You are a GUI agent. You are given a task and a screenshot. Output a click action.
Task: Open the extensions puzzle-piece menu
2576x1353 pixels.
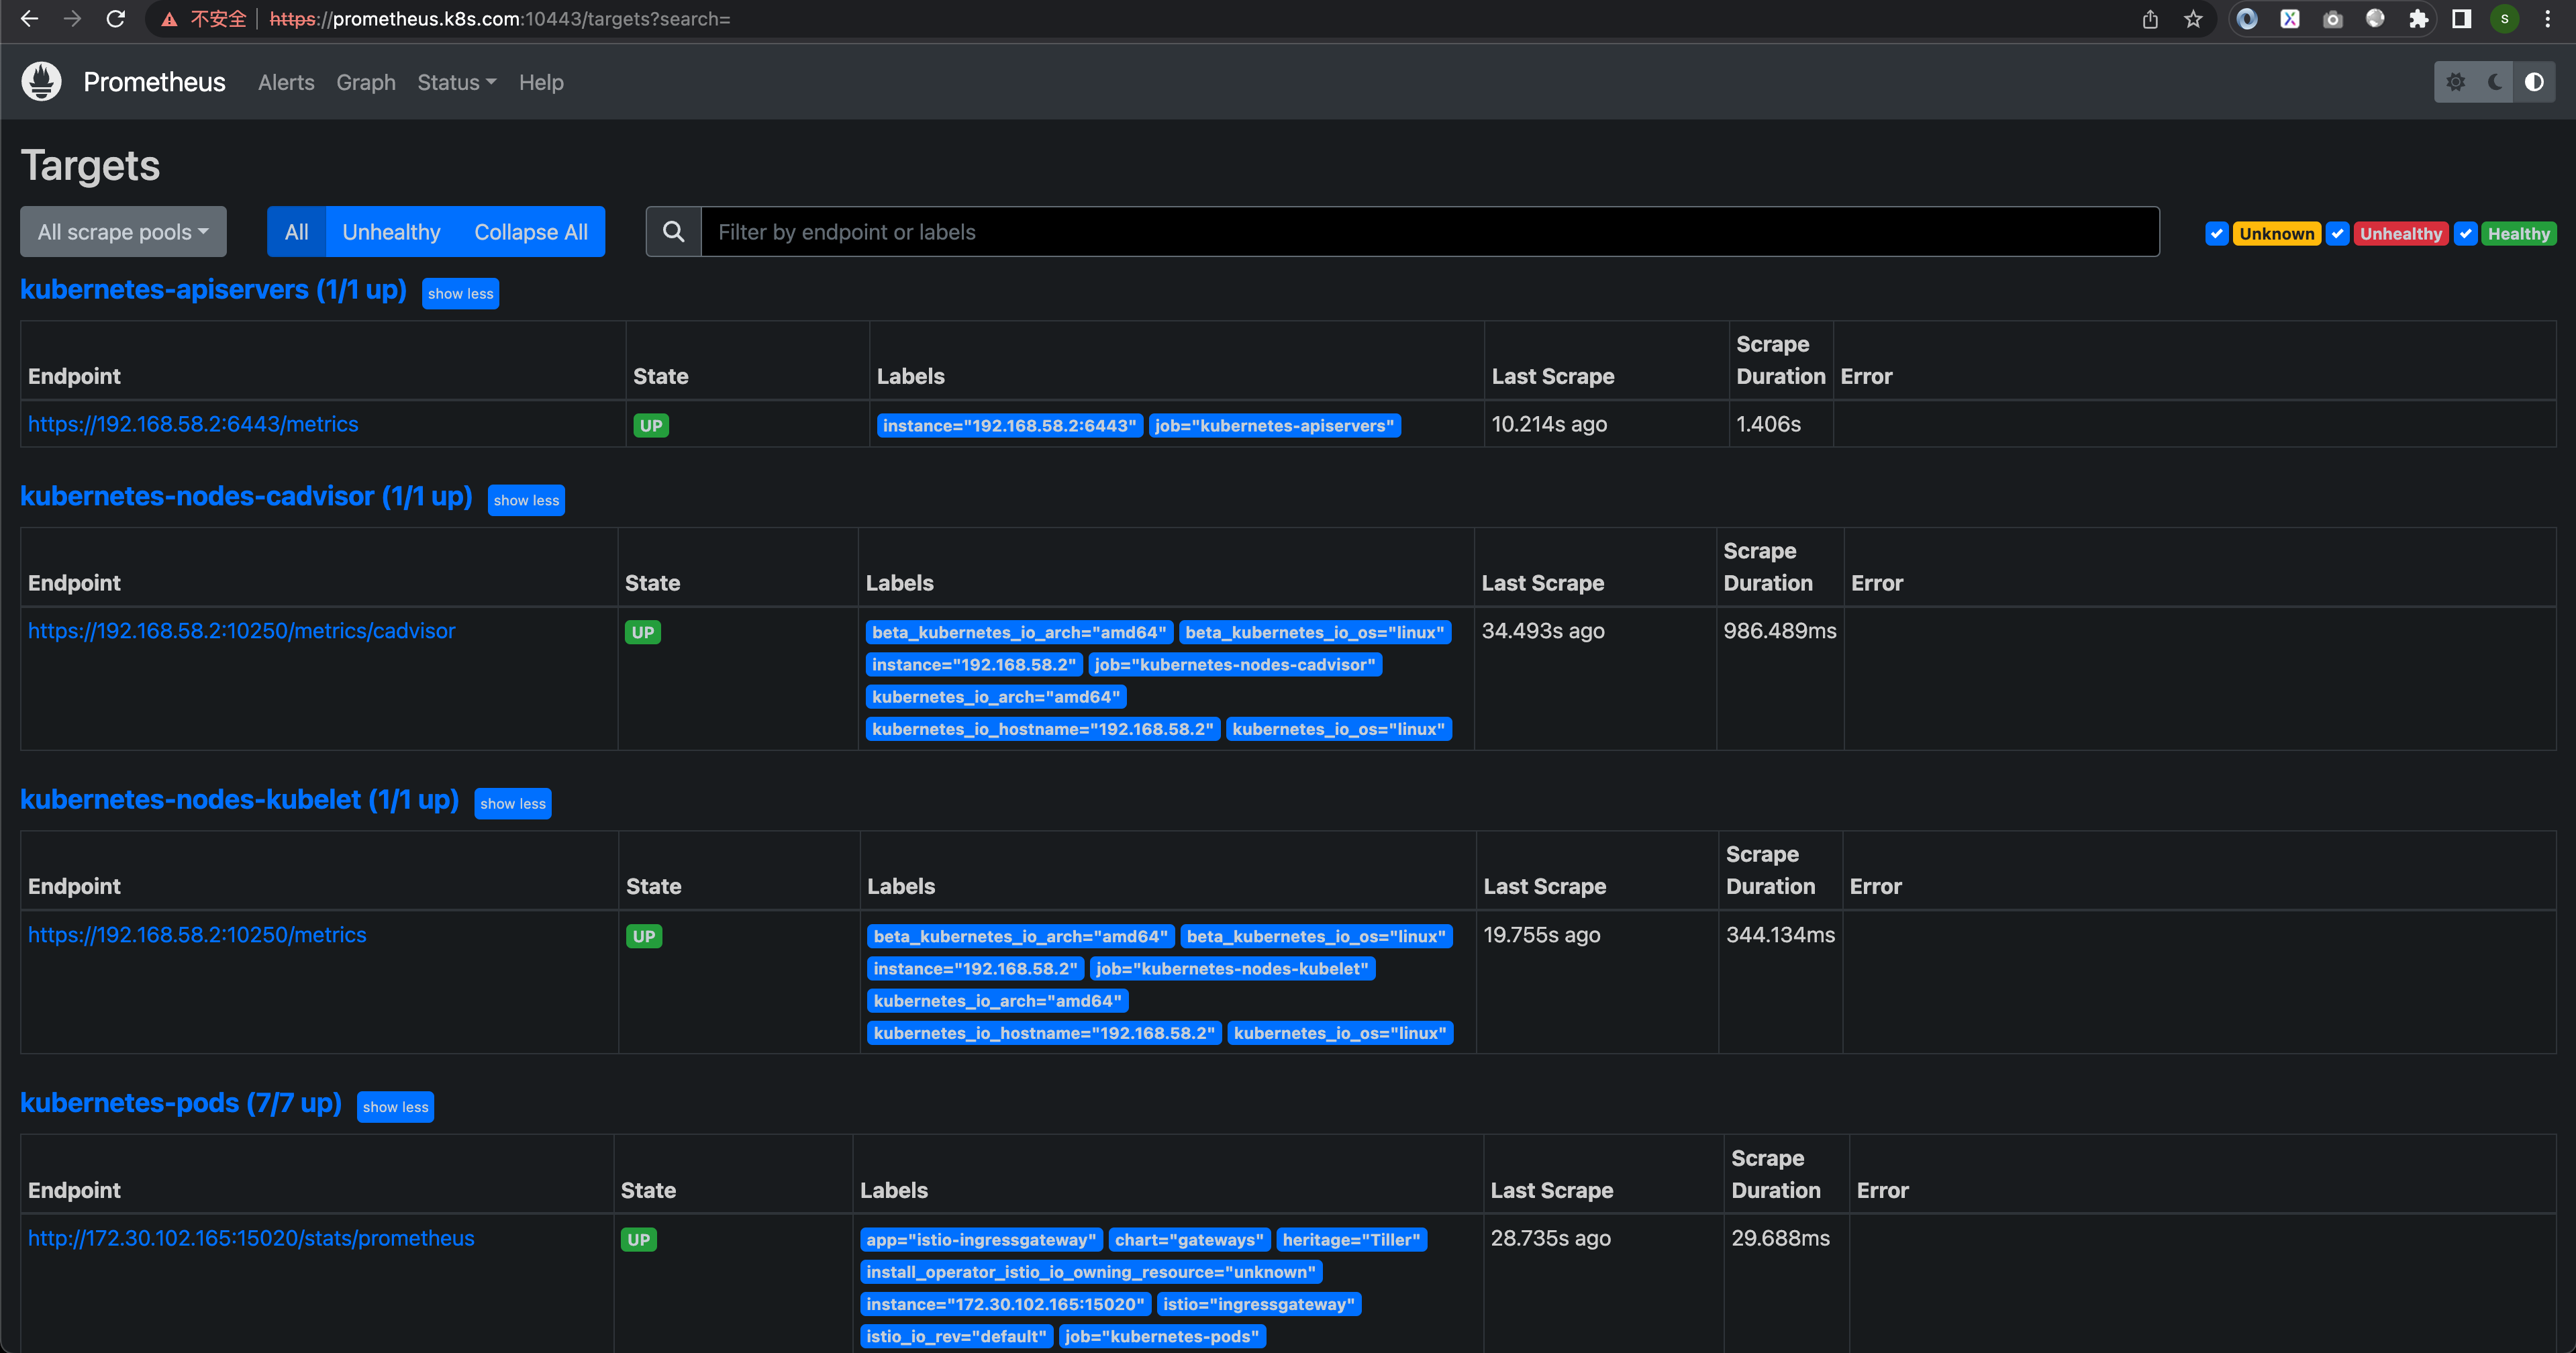pos(2418,19)
